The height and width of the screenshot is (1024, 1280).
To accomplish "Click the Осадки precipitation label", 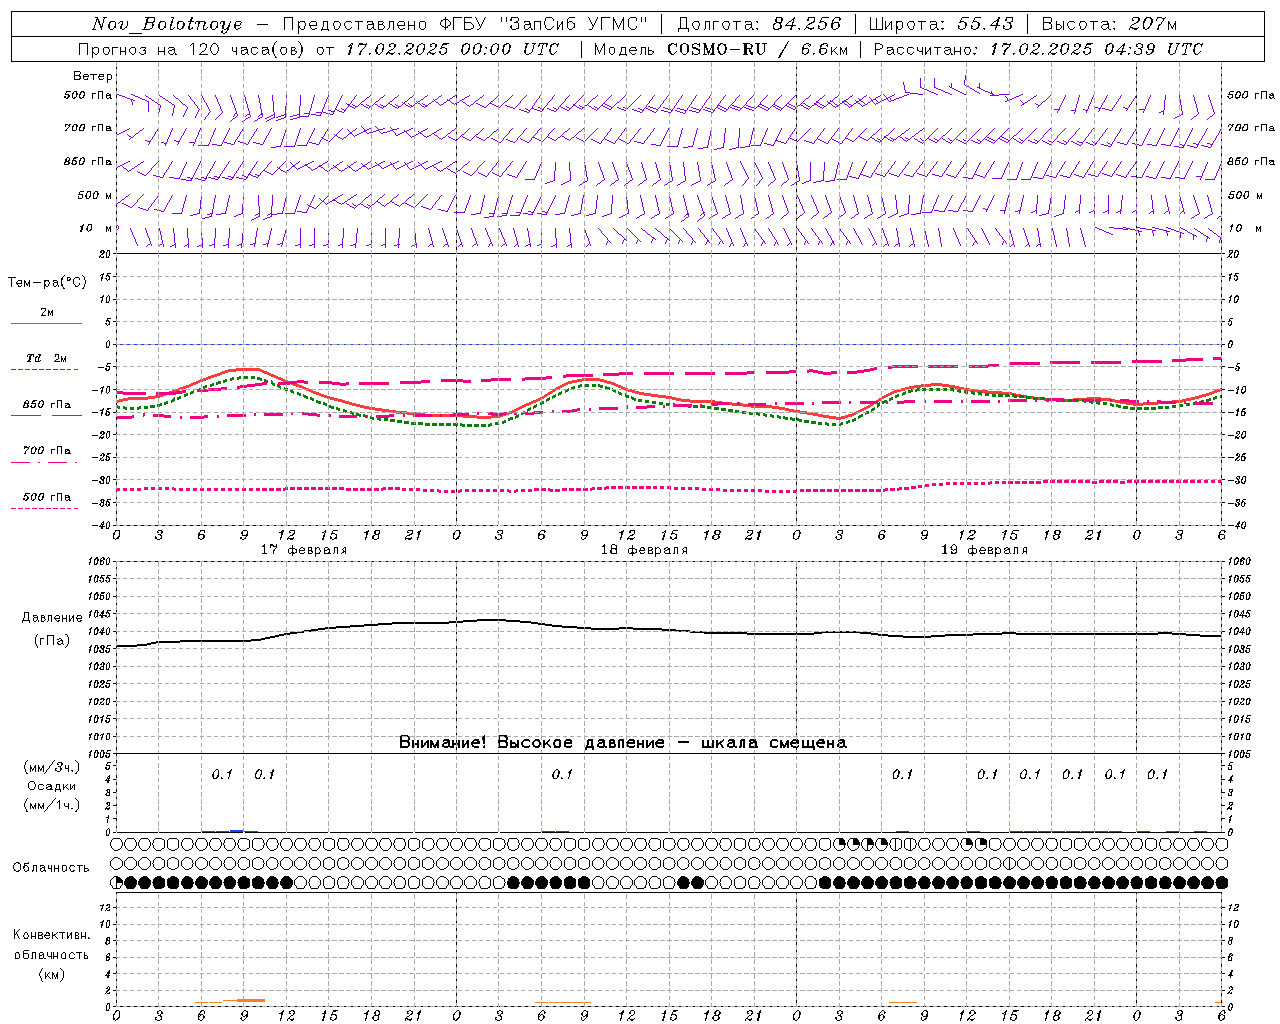I will coord(52,786).
